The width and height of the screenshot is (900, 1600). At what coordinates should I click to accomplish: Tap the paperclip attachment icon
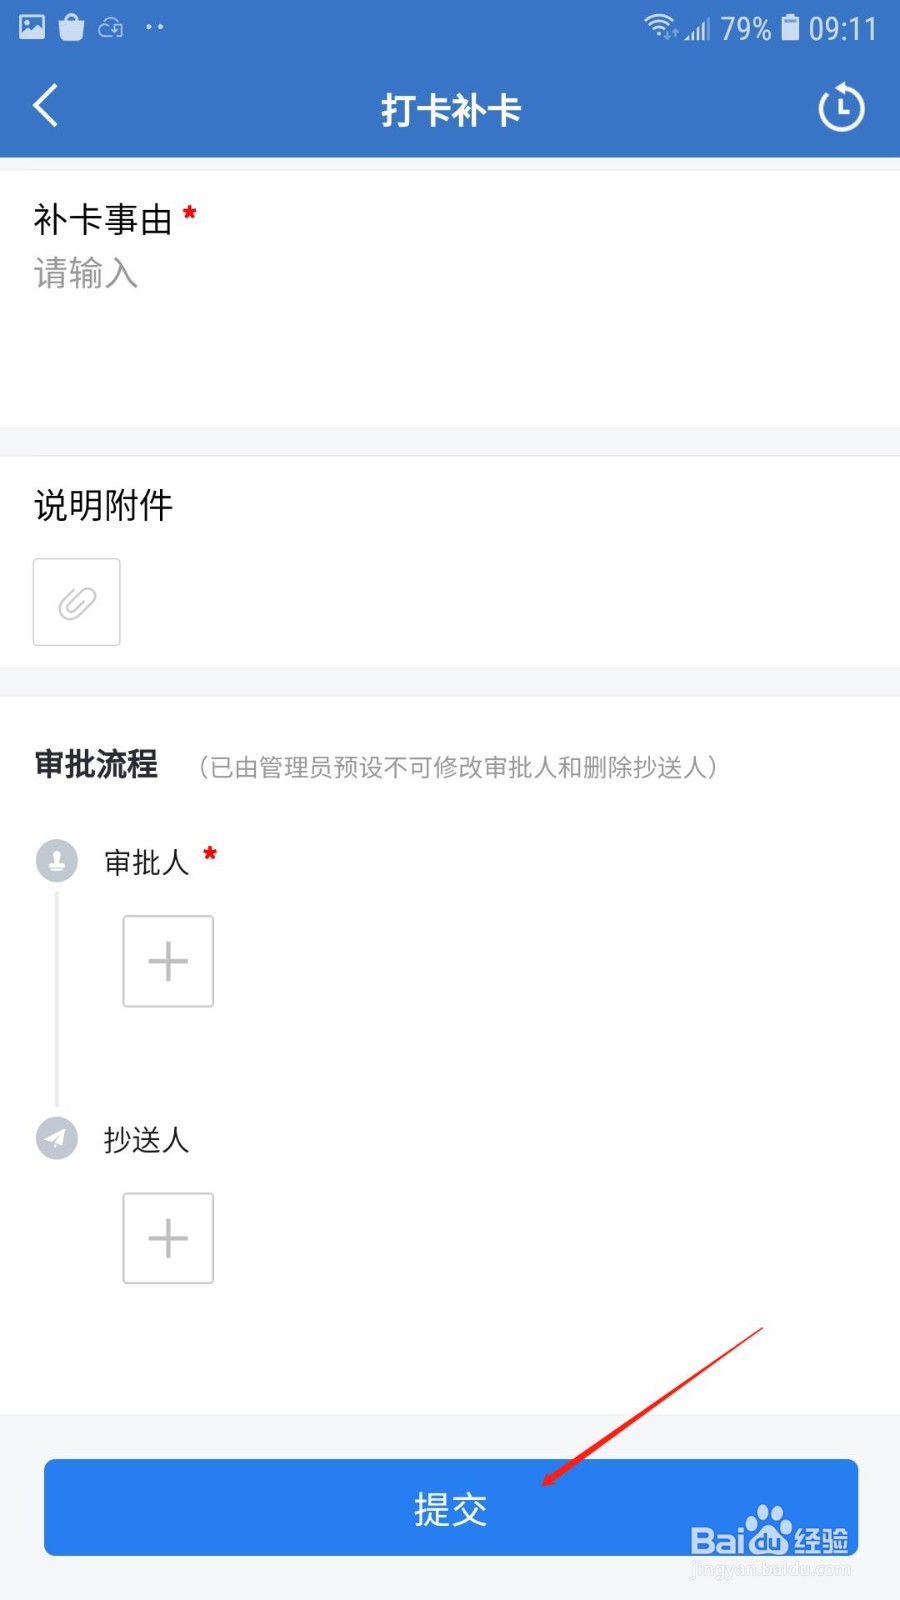tap(77, 602)
